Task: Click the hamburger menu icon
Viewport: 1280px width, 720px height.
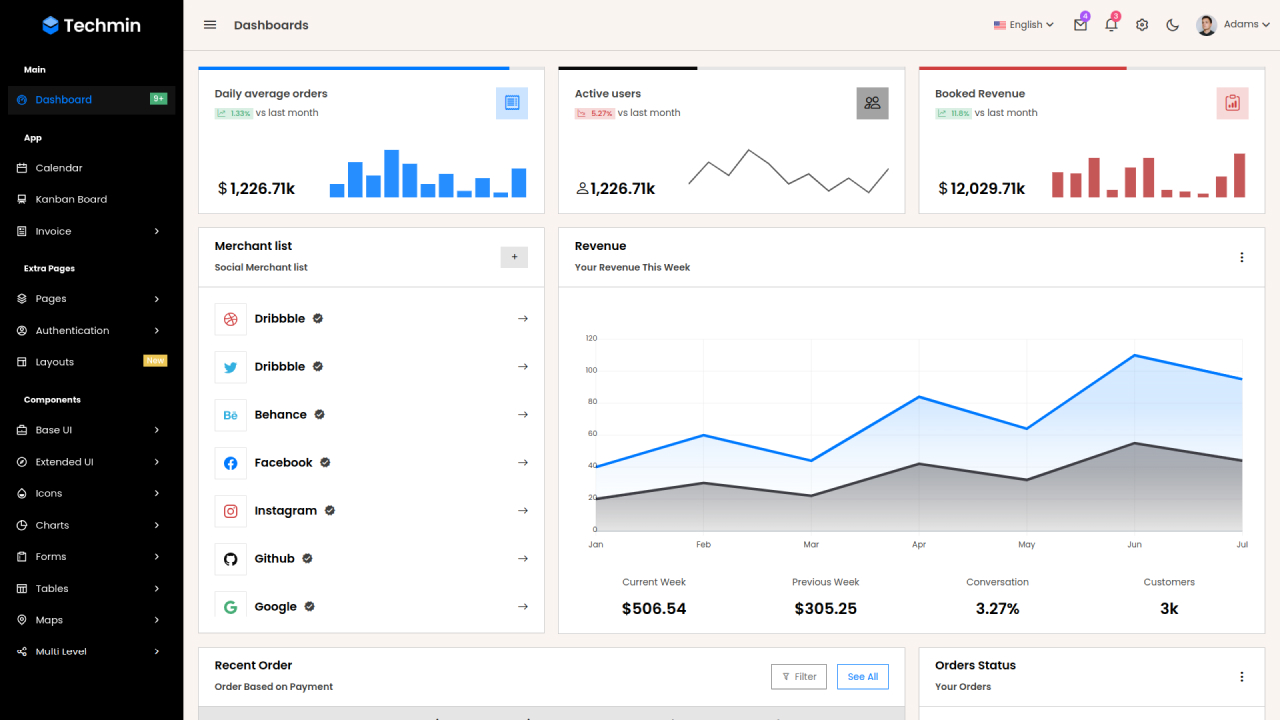Action: [x=210, y=25]
